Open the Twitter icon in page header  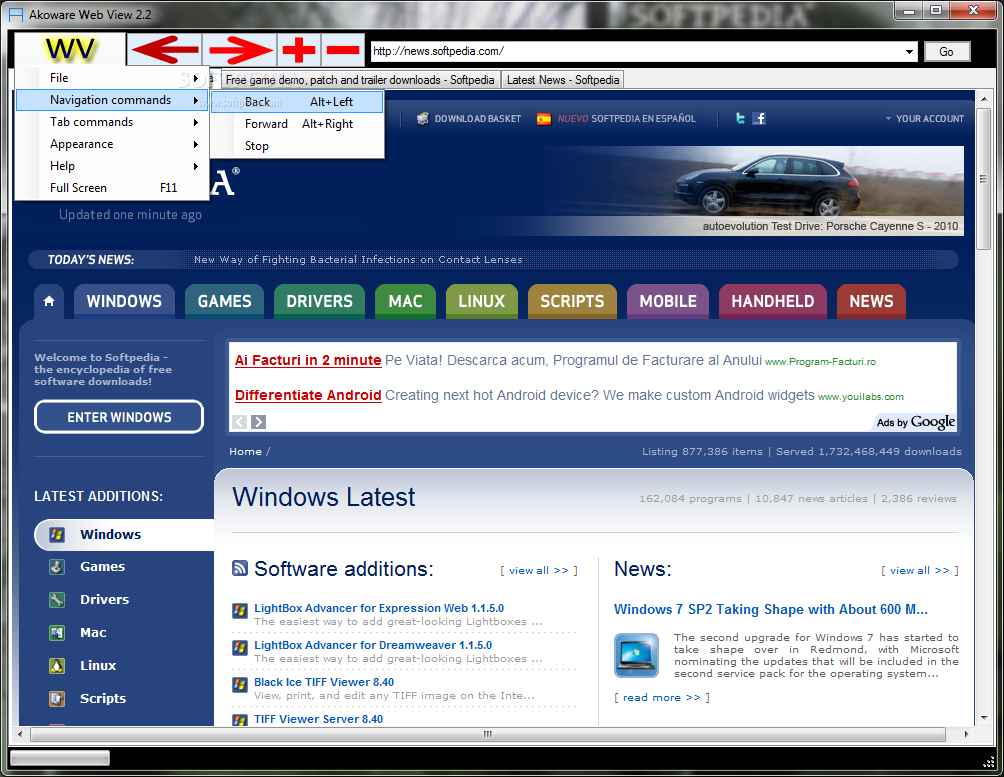click(740, 118)
